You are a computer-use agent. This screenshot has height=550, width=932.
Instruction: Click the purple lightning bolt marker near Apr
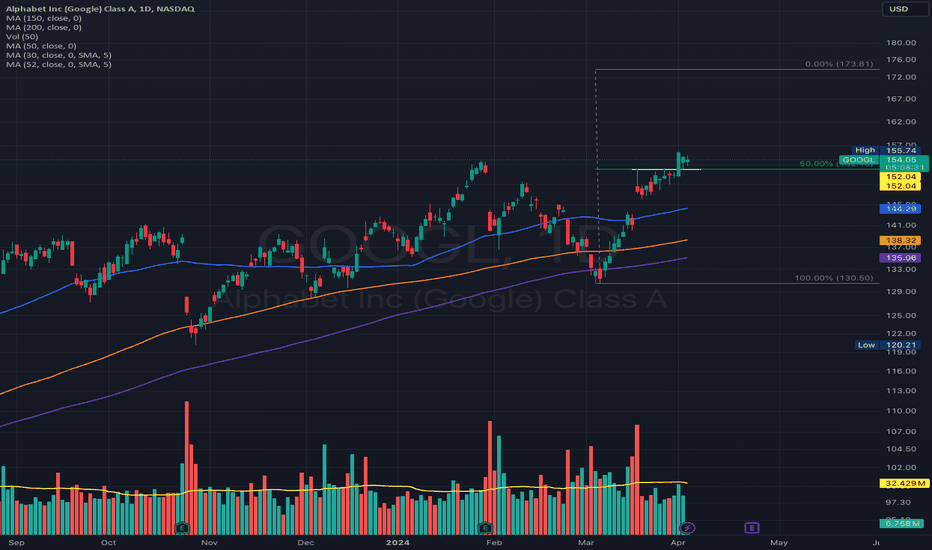687,527
